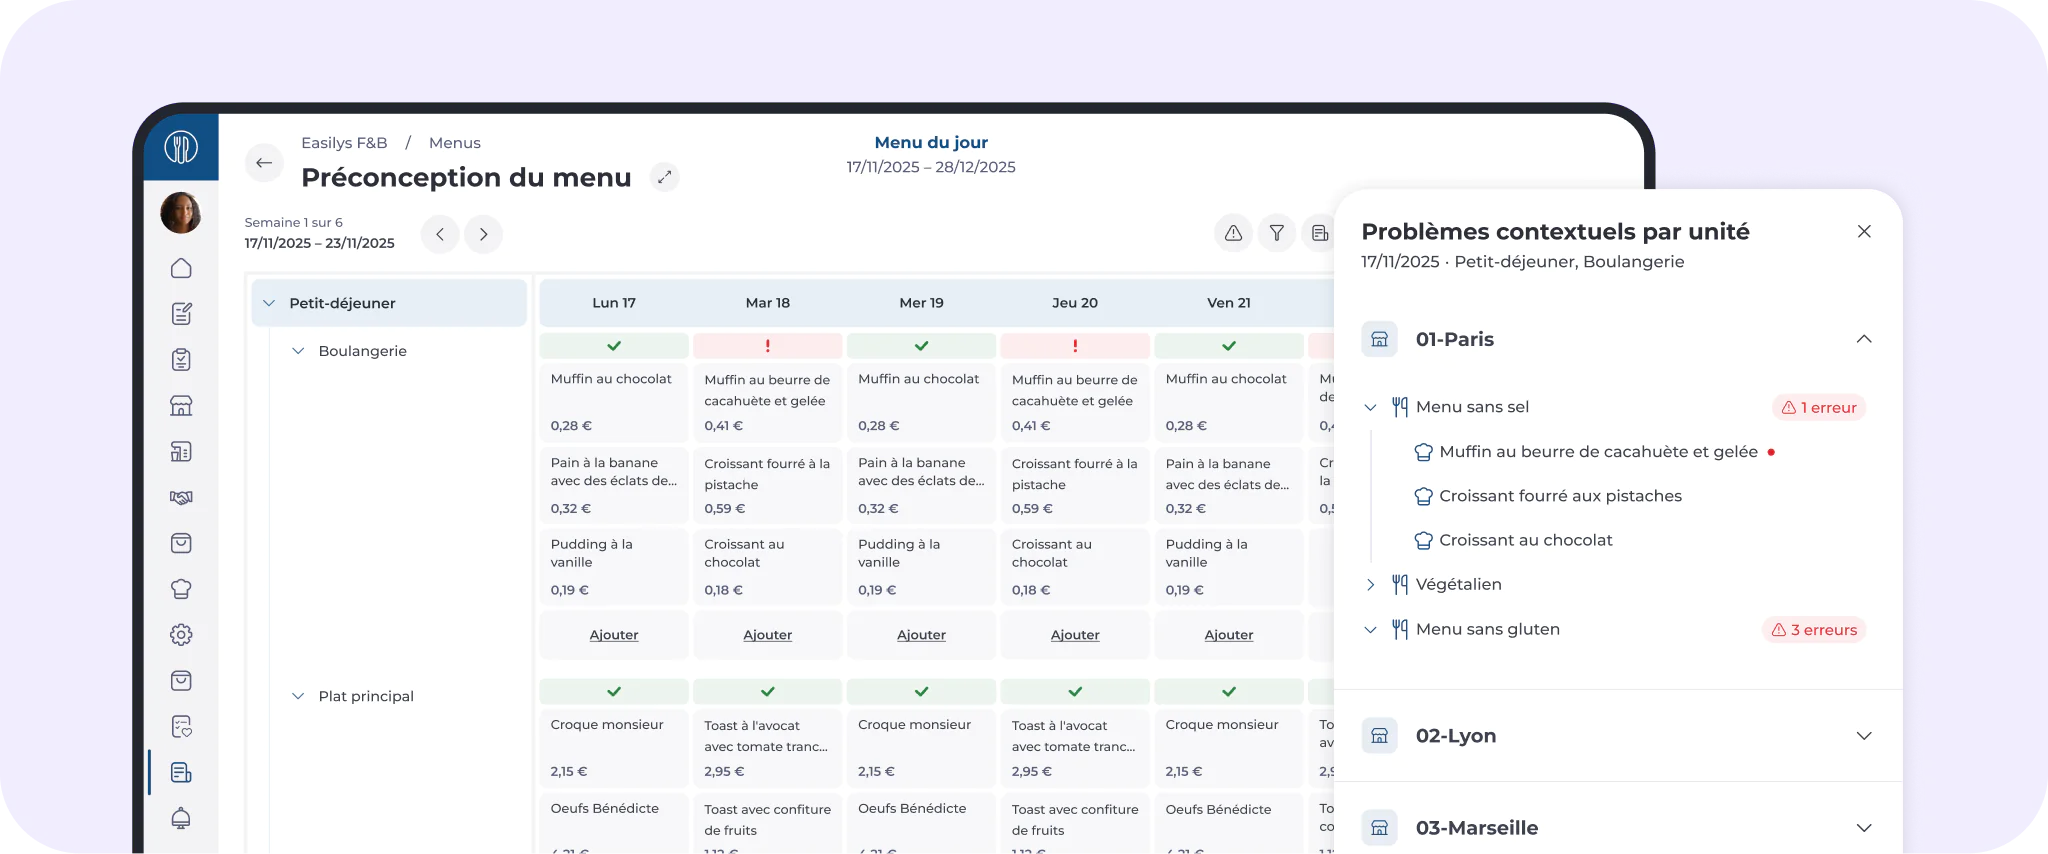Expand the Végétalien group
Viewport: 2048px width, 854px height.
[x=1371, y=584]
